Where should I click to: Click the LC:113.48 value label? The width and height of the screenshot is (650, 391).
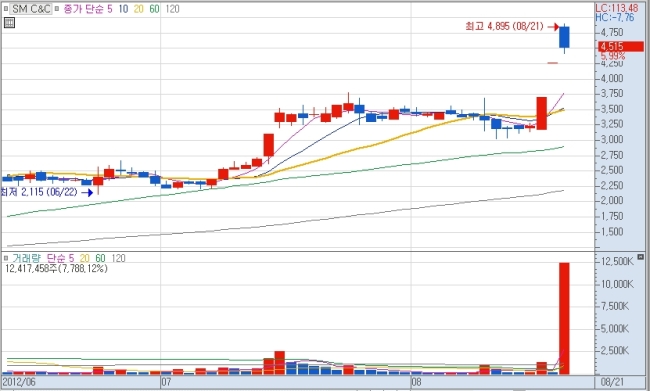coord(617,8)
